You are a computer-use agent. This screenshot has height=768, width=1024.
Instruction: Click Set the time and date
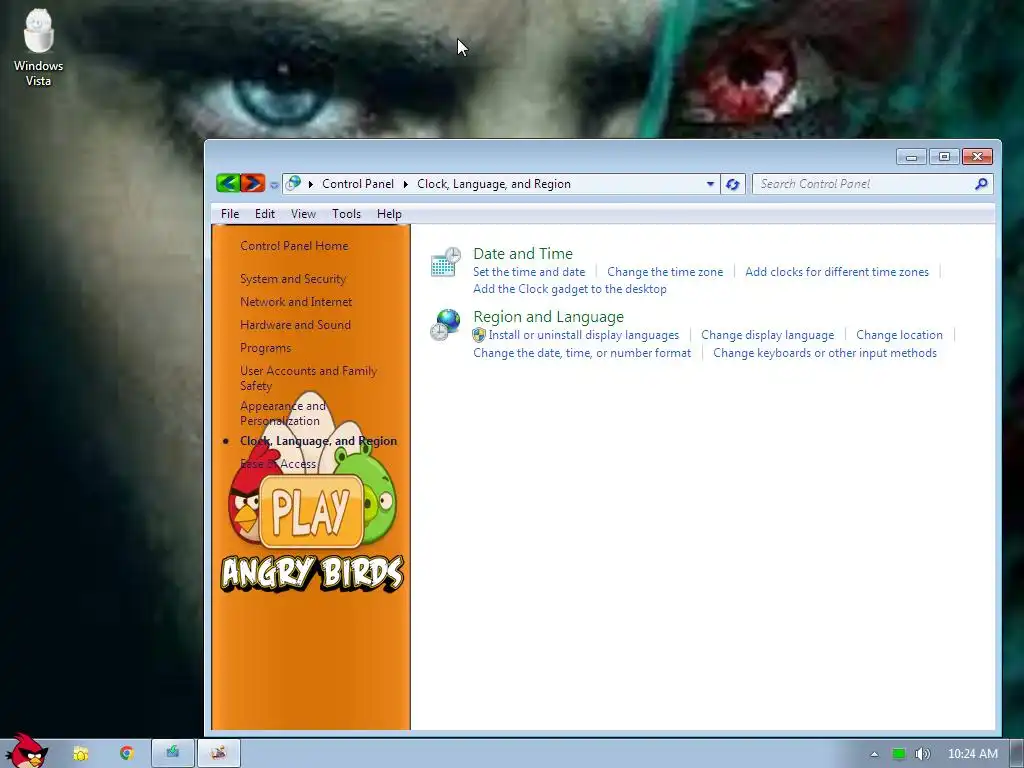tap(529, 272)
